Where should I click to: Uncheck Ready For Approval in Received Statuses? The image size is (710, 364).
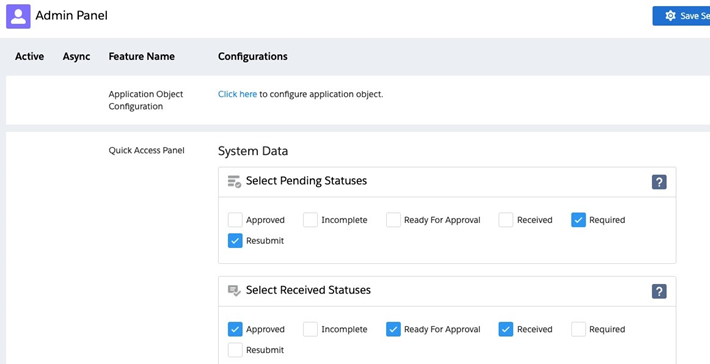click(x=393, y=329)
